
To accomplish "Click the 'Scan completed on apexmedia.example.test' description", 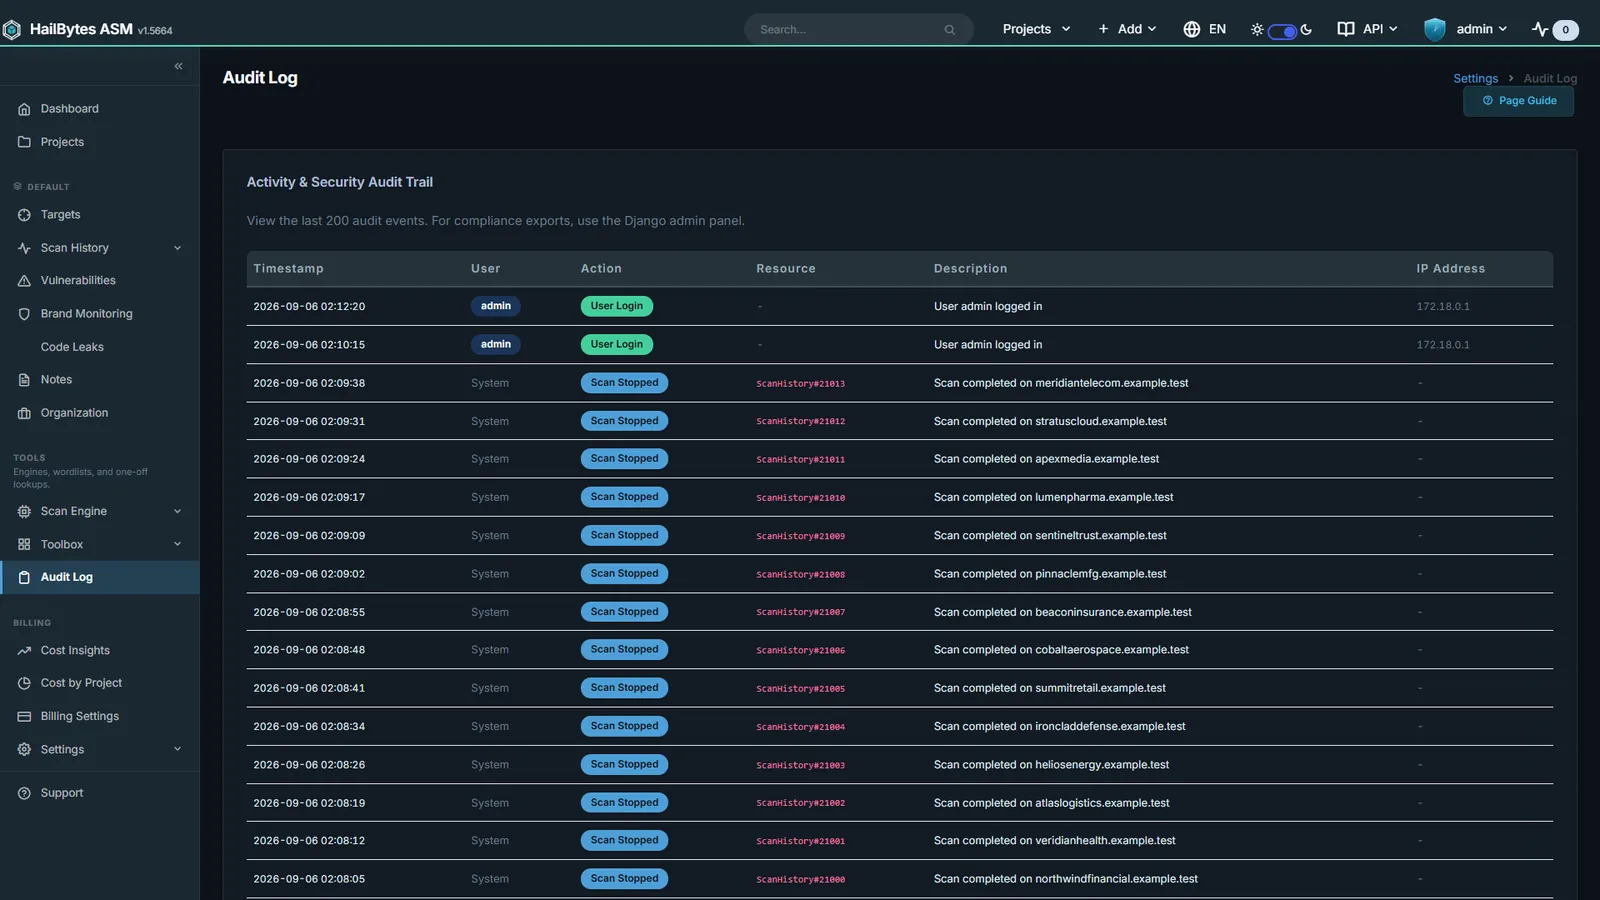I will pos(1046,459).
